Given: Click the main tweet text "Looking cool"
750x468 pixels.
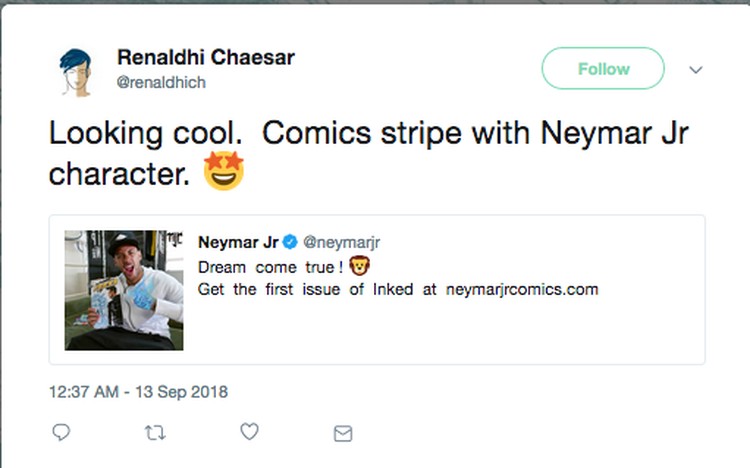Looking at the screenshot, I should coord(145,133).
